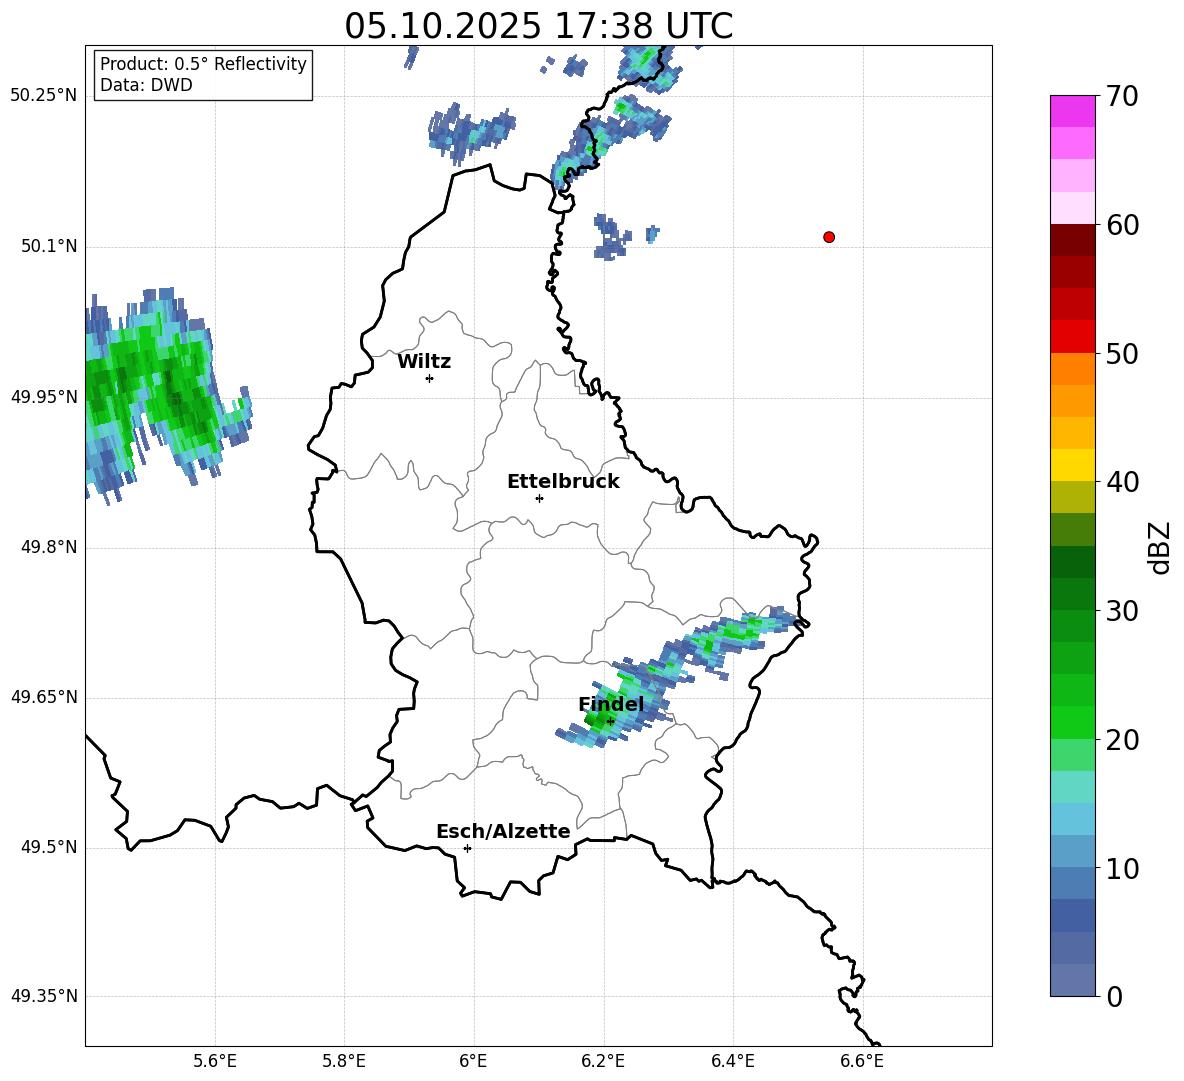Click the colorbar tick value 10
The image size is (1184, 1081).
pos(1122,869)
